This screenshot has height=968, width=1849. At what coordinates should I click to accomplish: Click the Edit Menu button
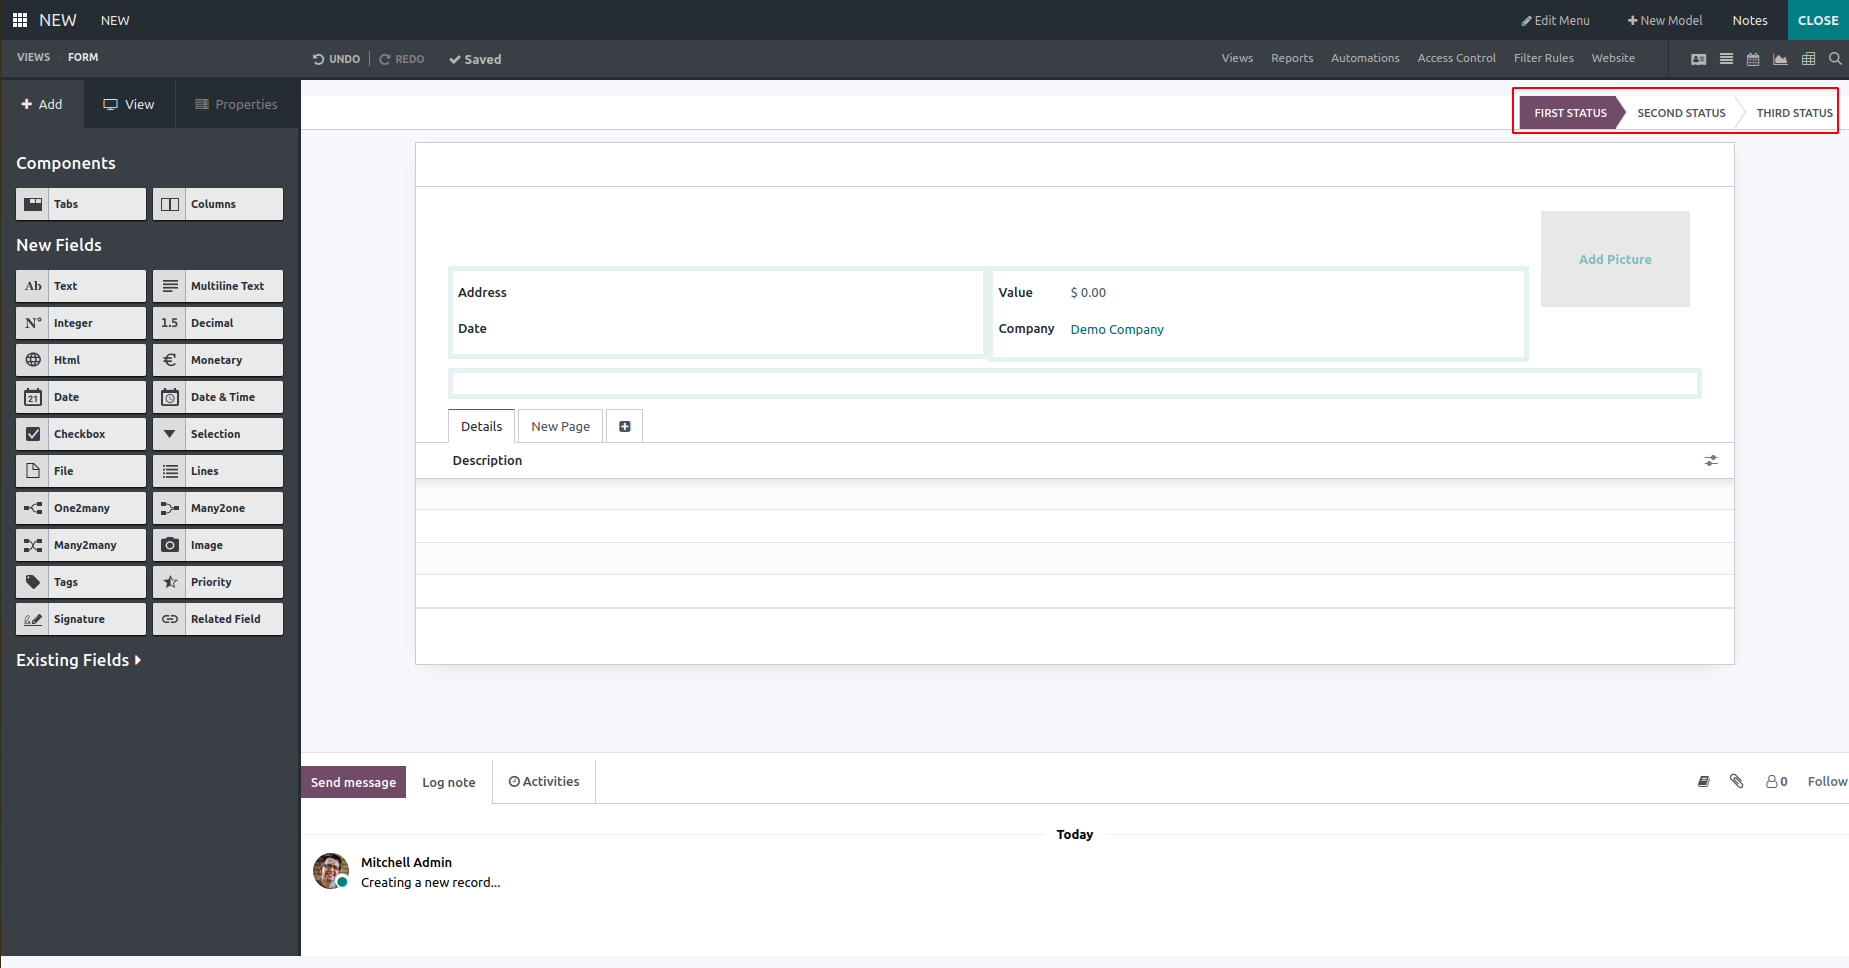[1555, 20]
